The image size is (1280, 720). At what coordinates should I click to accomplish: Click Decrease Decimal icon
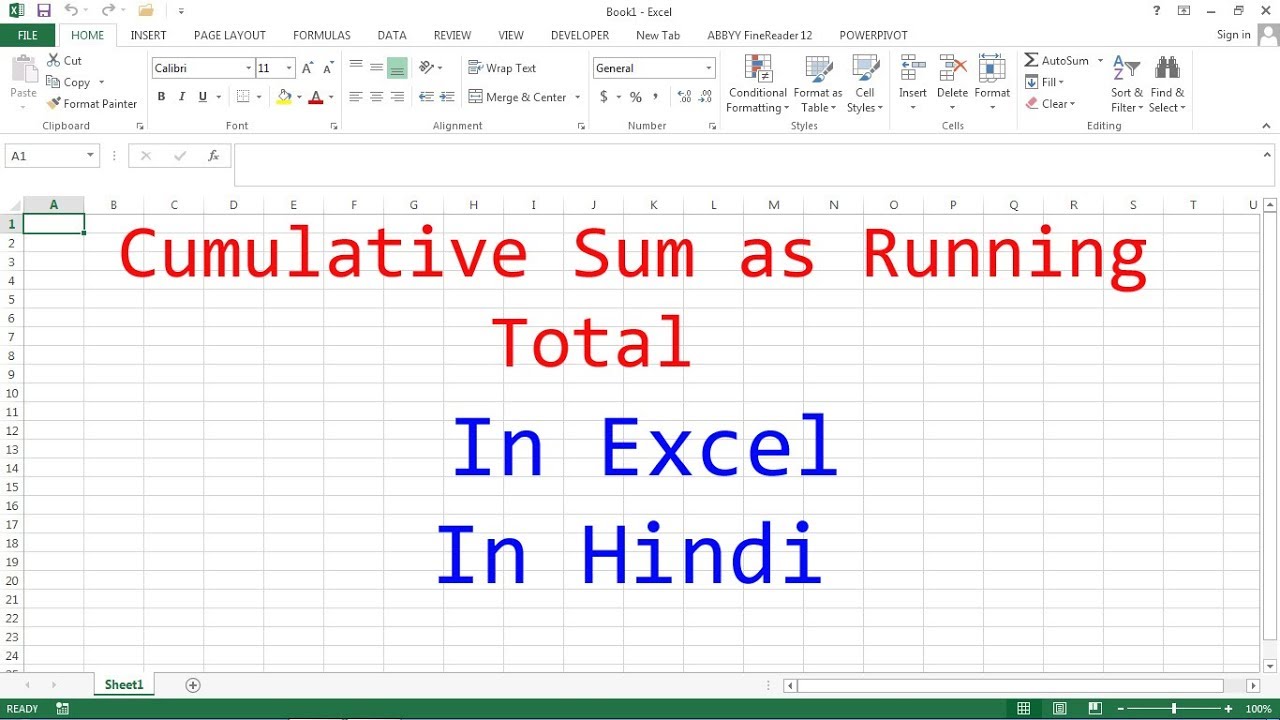706,97
